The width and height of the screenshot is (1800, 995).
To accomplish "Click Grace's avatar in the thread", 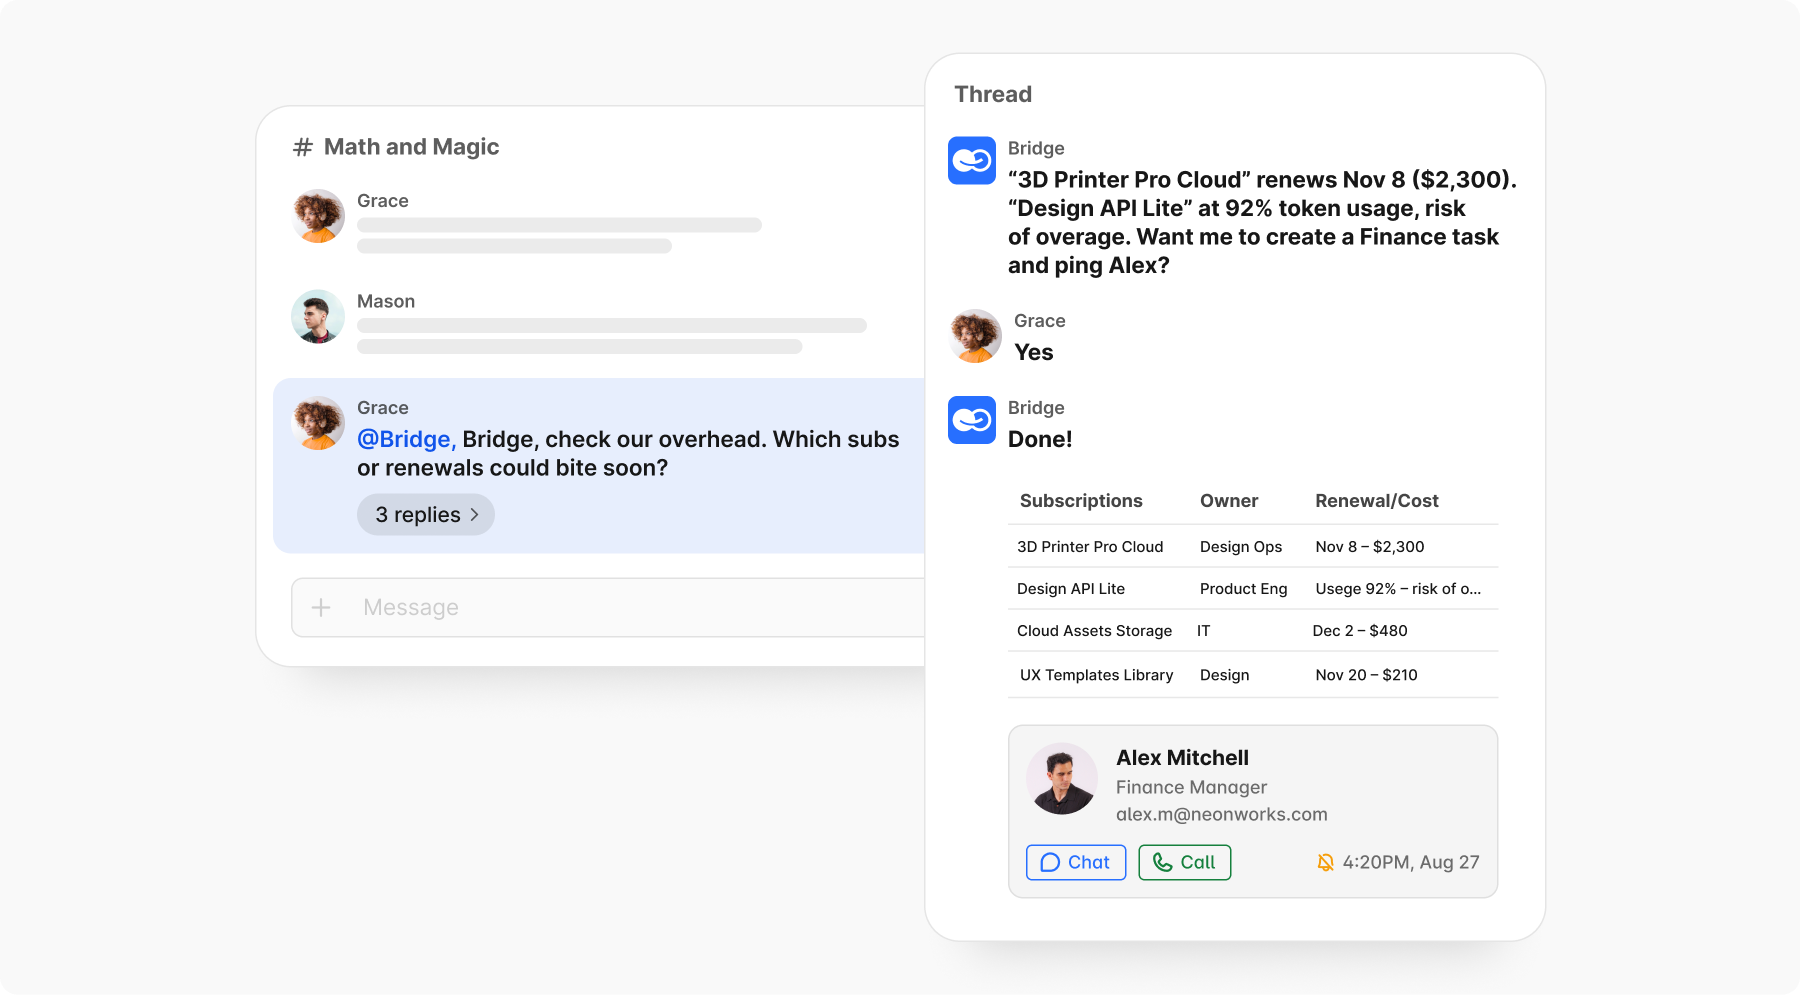I will click(x=975, y=336).
